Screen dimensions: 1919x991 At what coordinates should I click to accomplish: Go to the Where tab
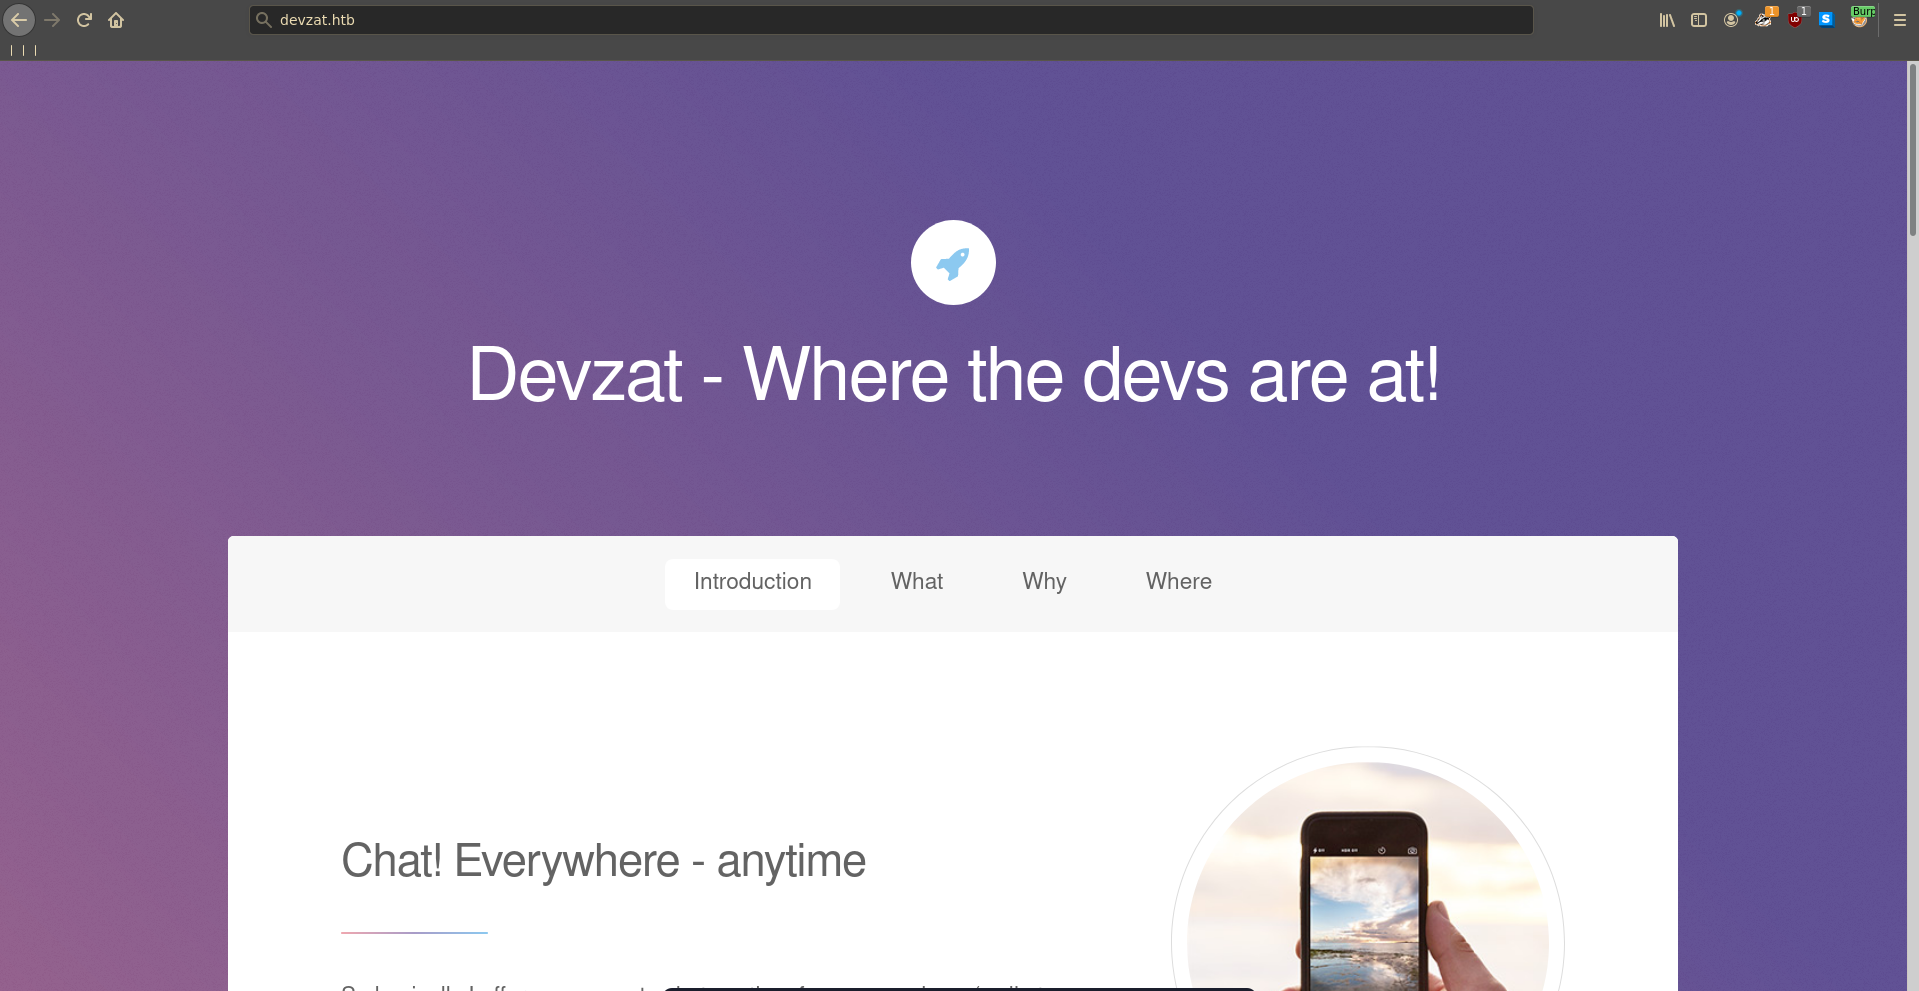pyautogui.click(x=1179, y=583)
